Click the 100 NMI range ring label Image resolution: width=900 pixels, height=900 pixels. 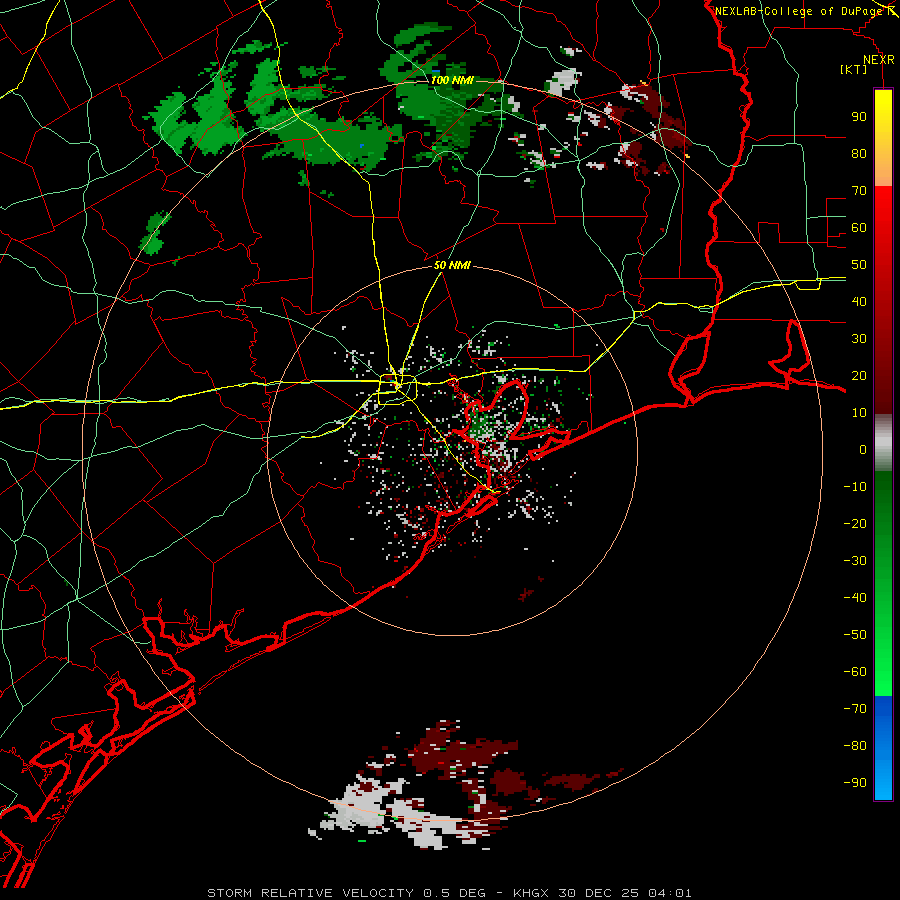[452, 80]
